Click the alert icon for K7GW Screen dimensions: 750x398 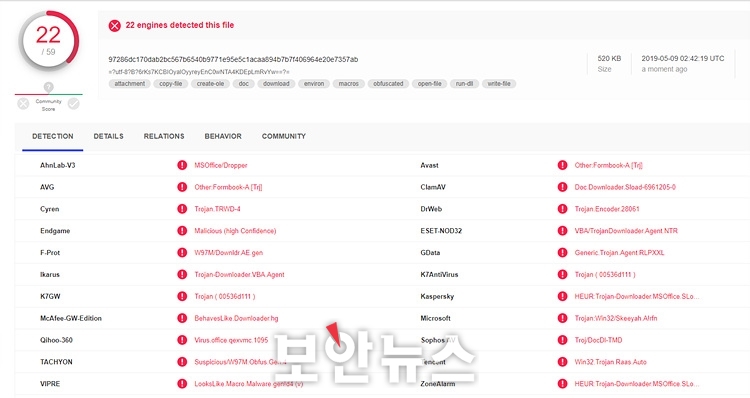click(182, 296)
